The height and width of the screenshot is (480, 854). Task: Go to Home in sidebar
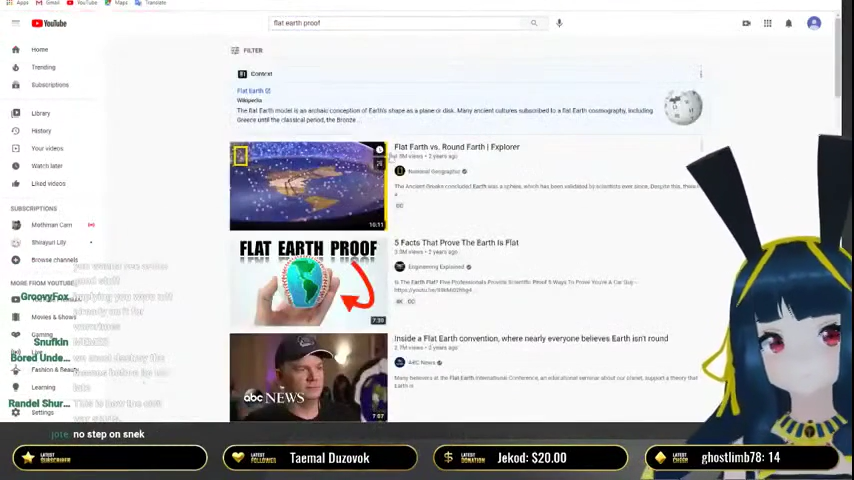point(40,50)
